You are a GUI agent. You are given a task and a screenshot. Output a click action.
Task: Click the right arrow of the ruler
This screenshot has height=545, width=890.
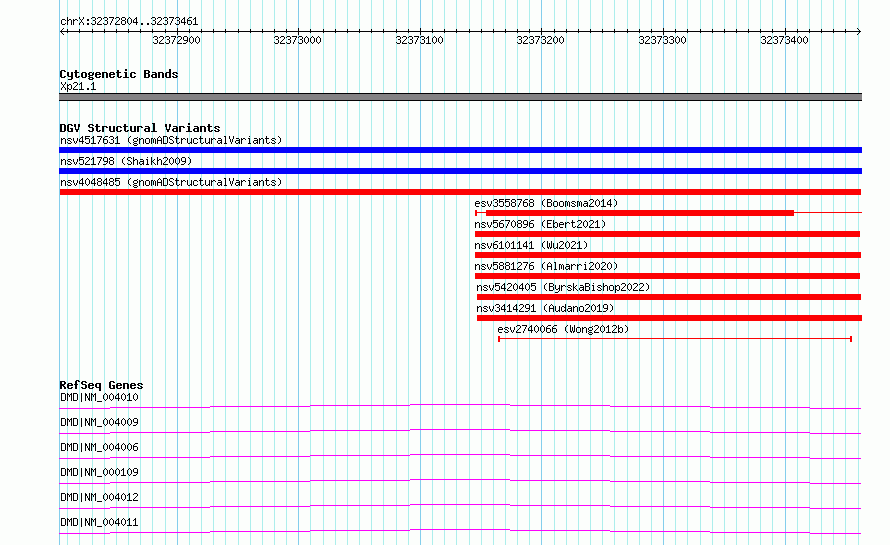pos(859,32)
